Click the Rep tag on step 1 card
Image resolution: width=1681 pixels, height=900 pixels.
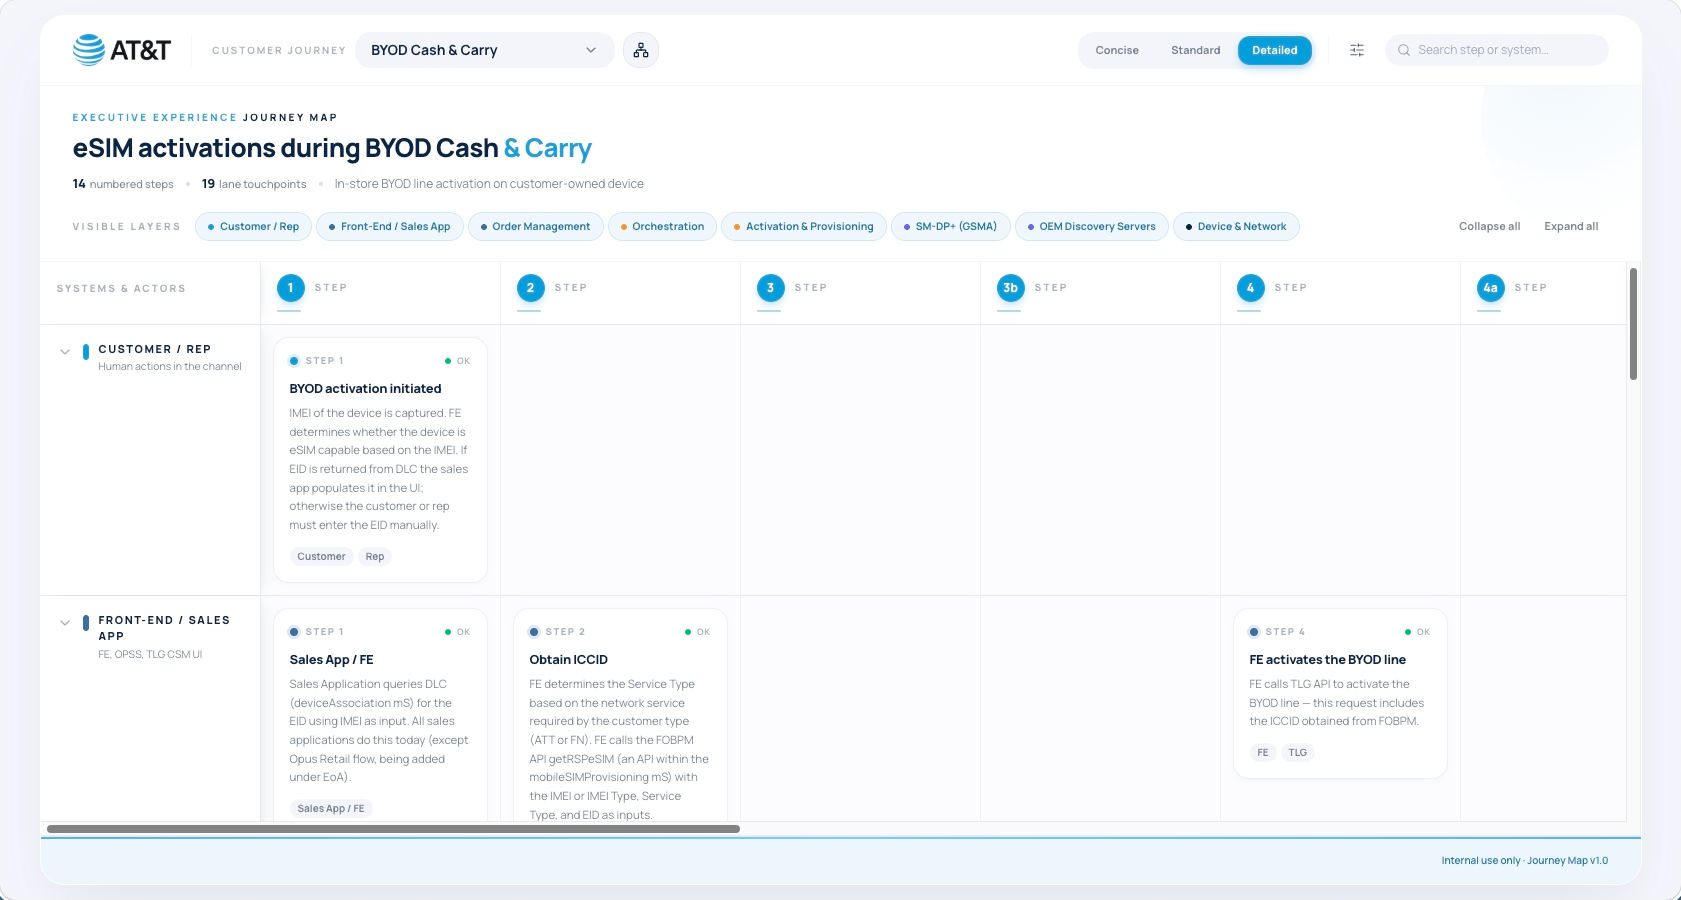point(375,557)
